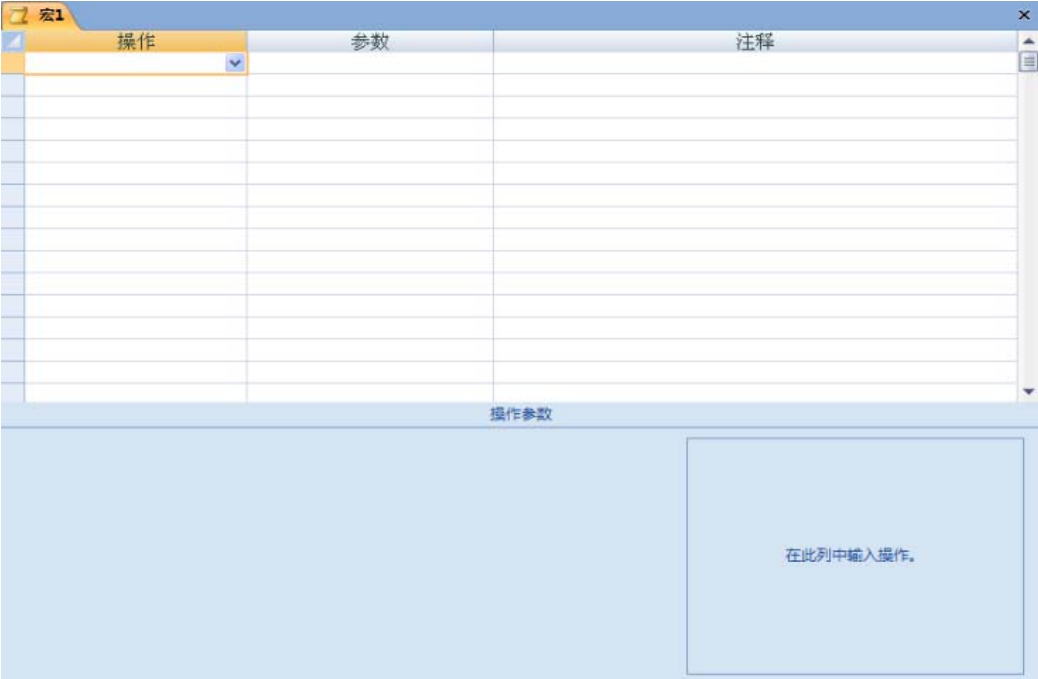1038x679 pixels.
Task: Click the select-all corner of the grid
Action: click(12, 41)
